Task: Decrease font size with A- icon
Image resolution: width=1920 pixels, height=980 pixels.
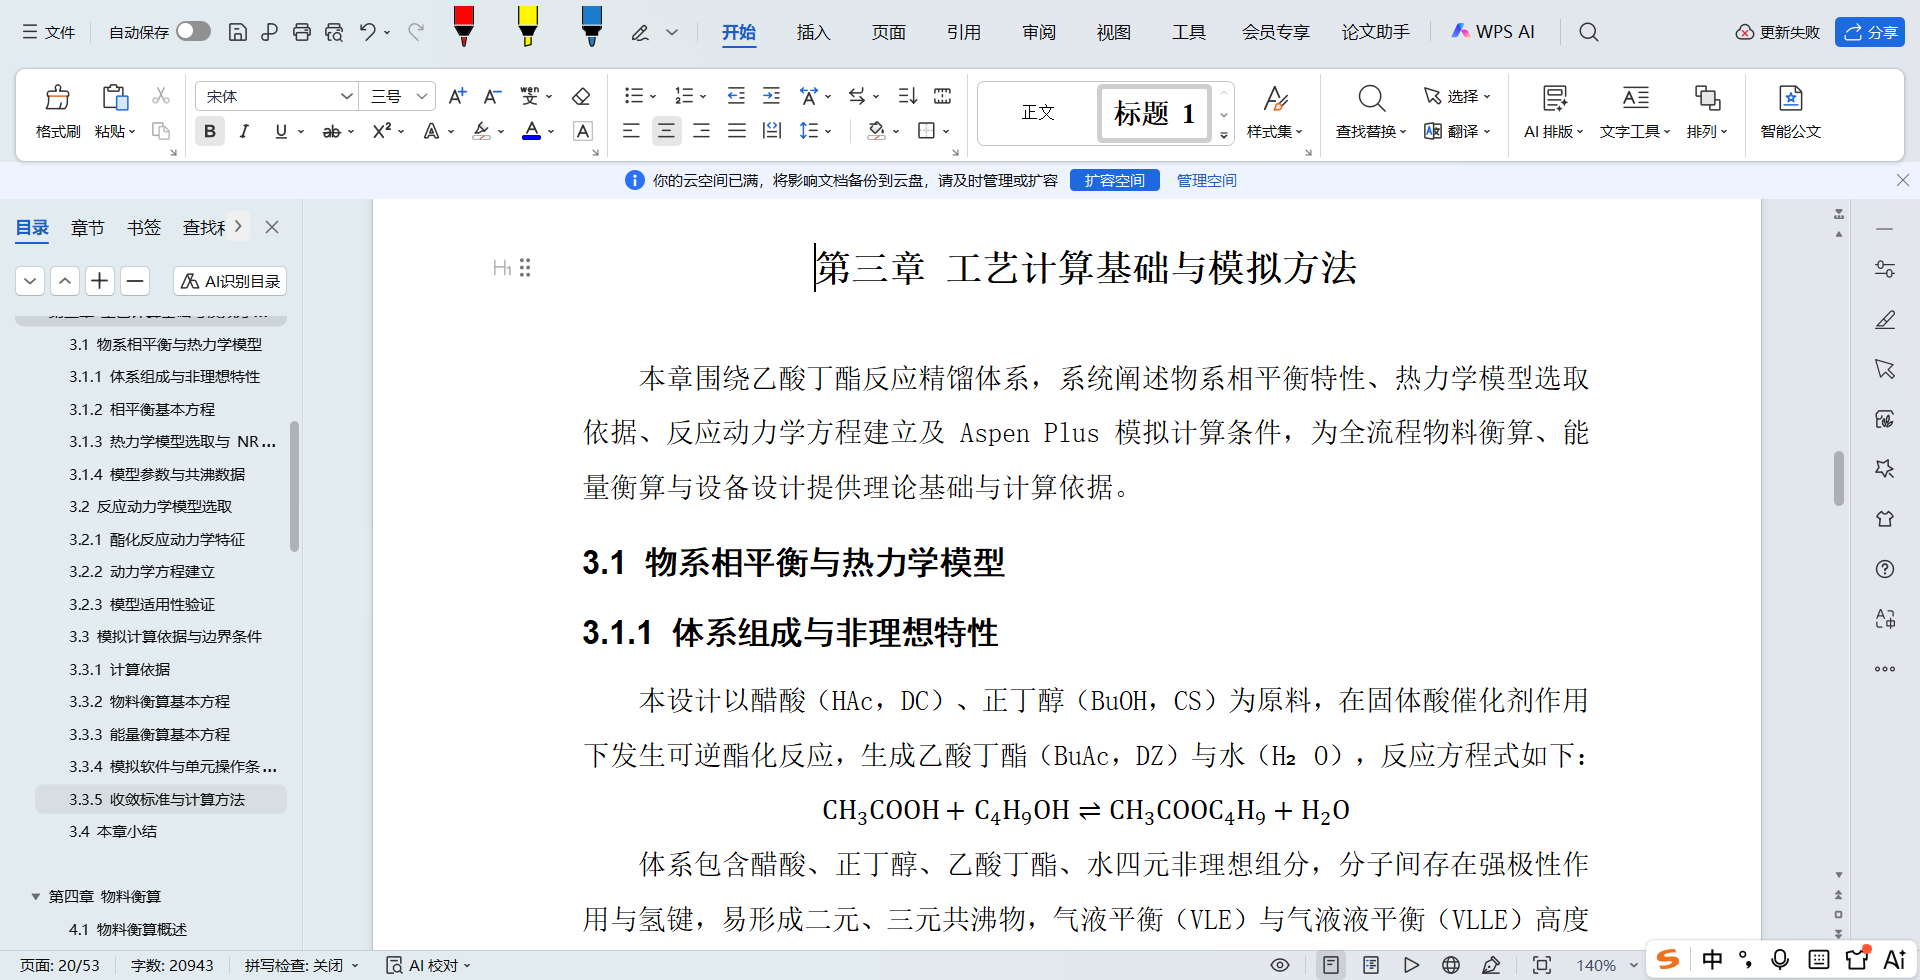Action: 492,96
